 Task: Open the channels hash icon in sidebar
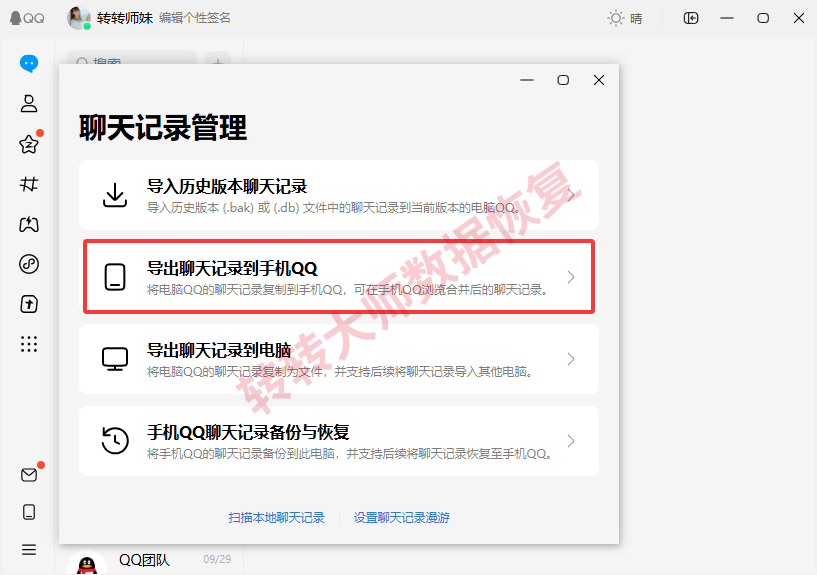pos(29,184)
